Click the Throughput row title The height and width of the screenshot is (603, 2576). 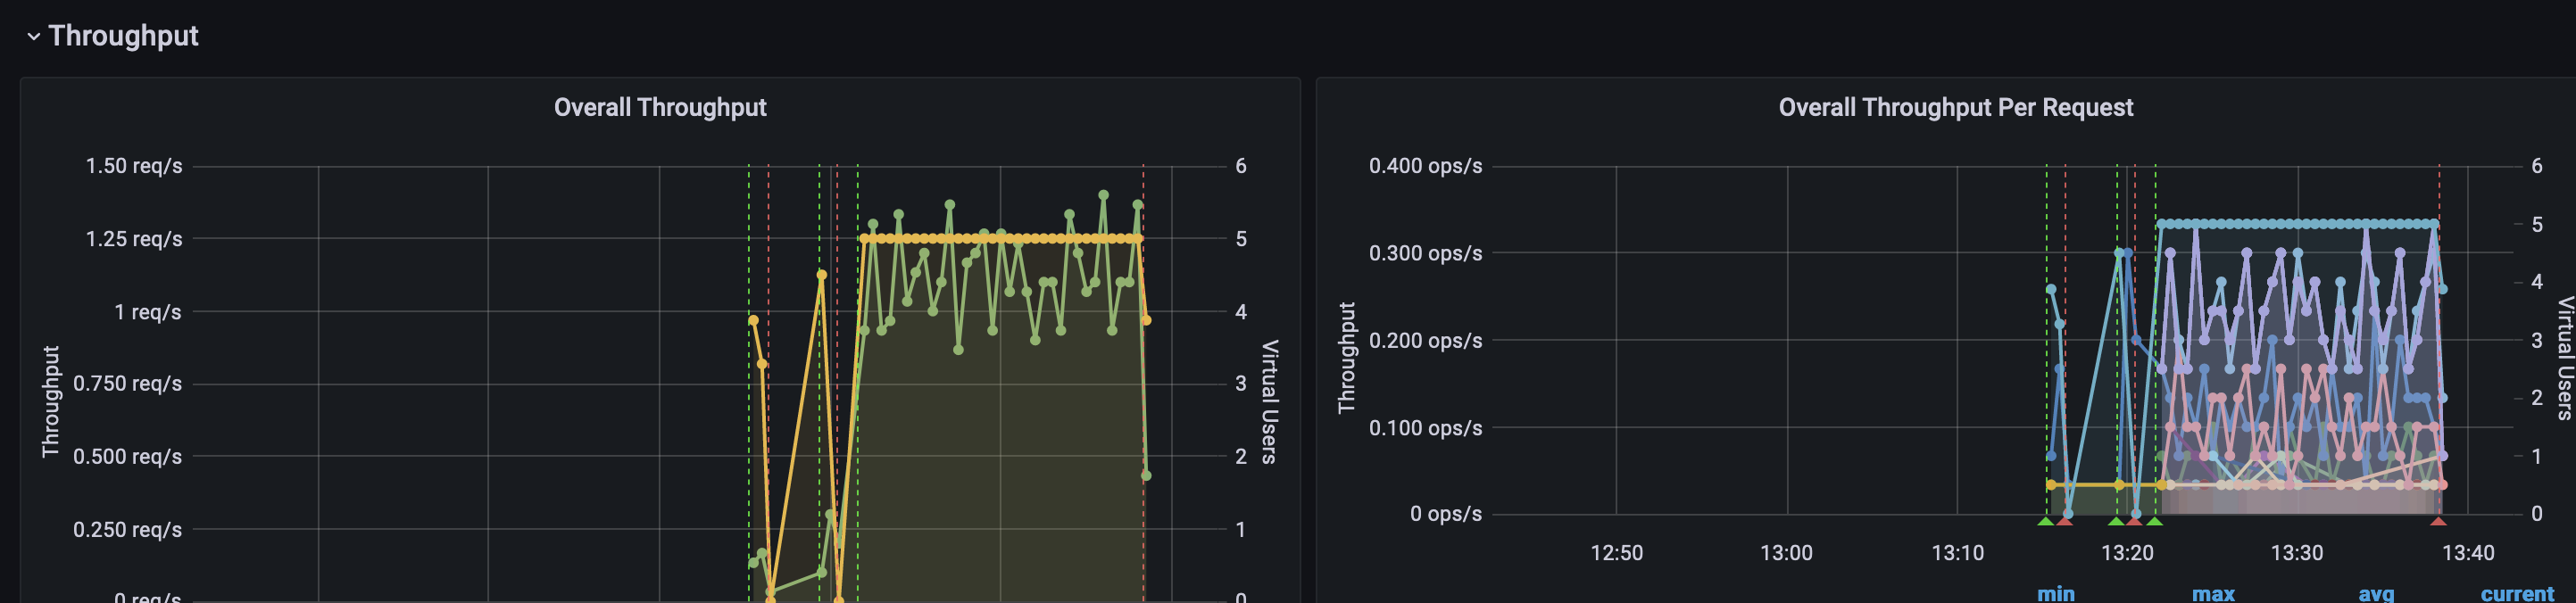(x=123, y=36)
